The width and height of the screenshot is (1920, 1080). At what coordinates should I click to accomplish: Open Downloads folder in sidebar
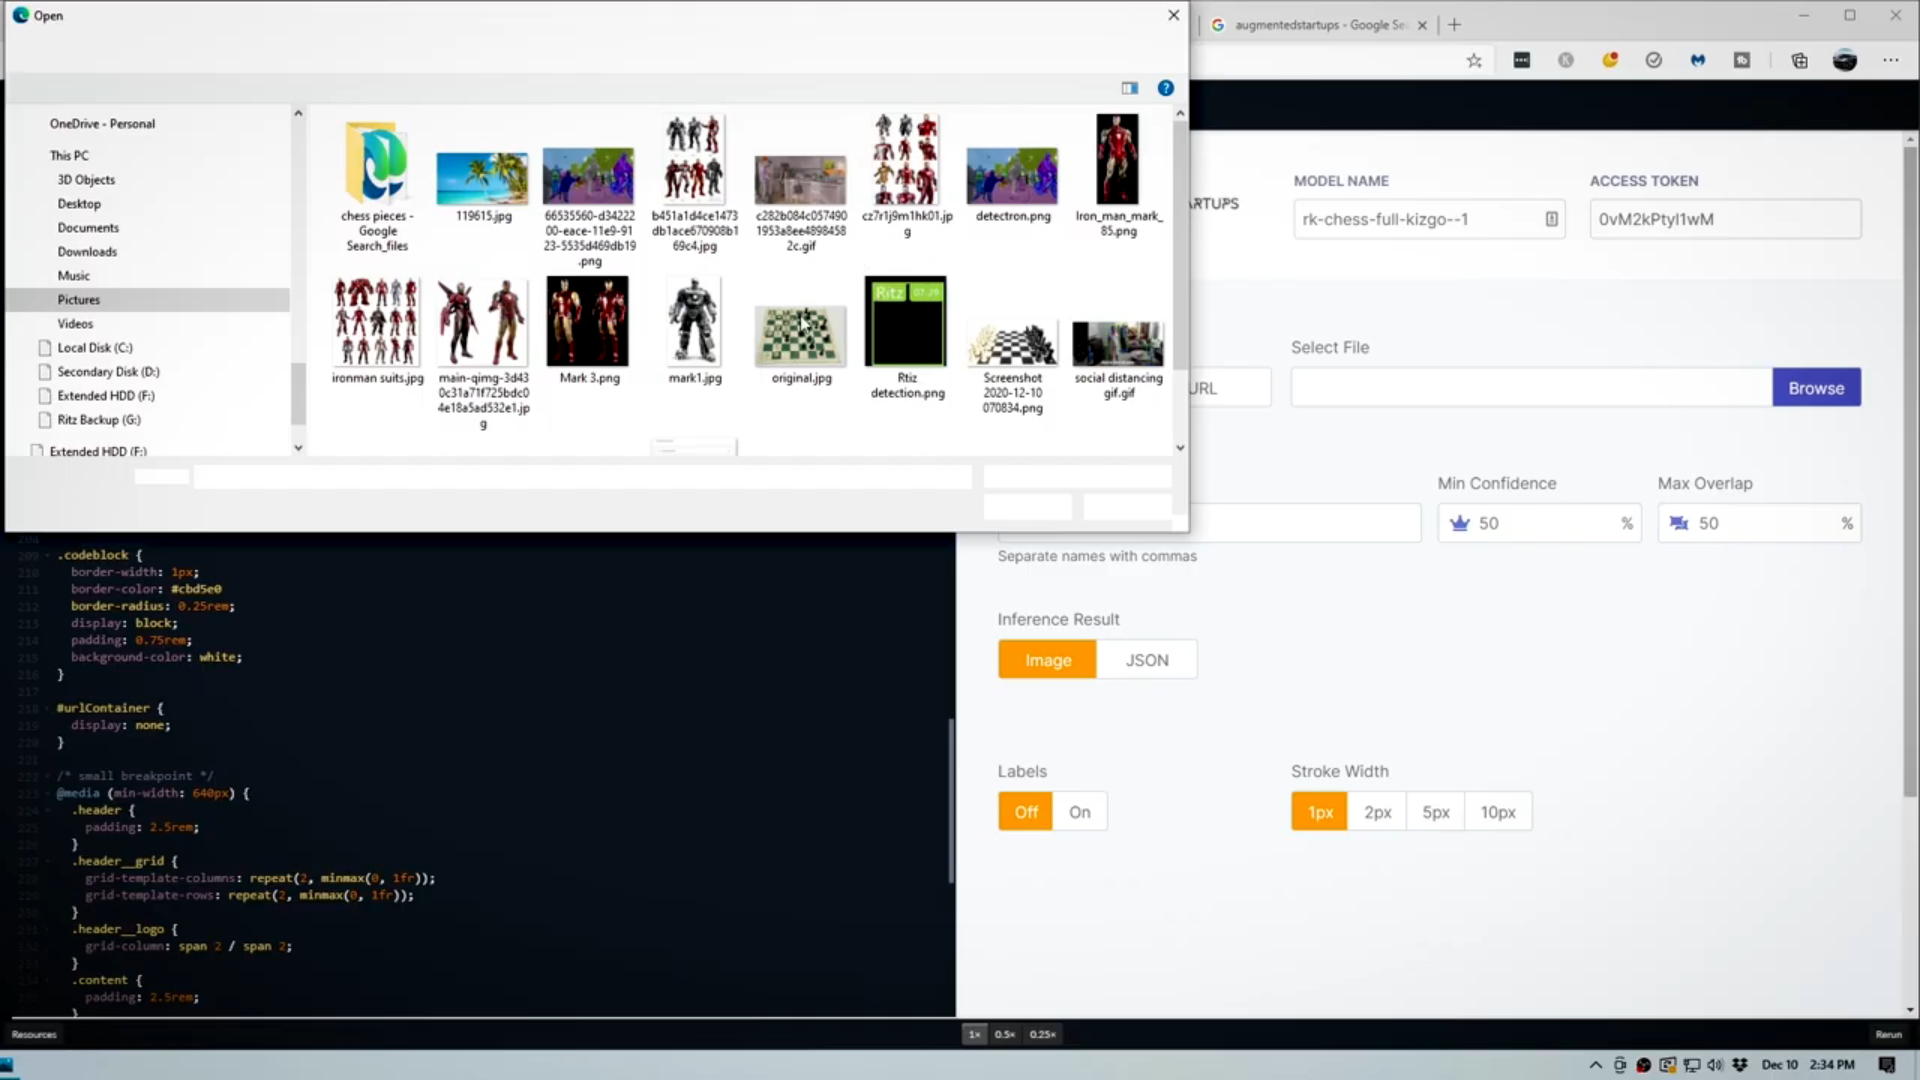click(87, 252)
